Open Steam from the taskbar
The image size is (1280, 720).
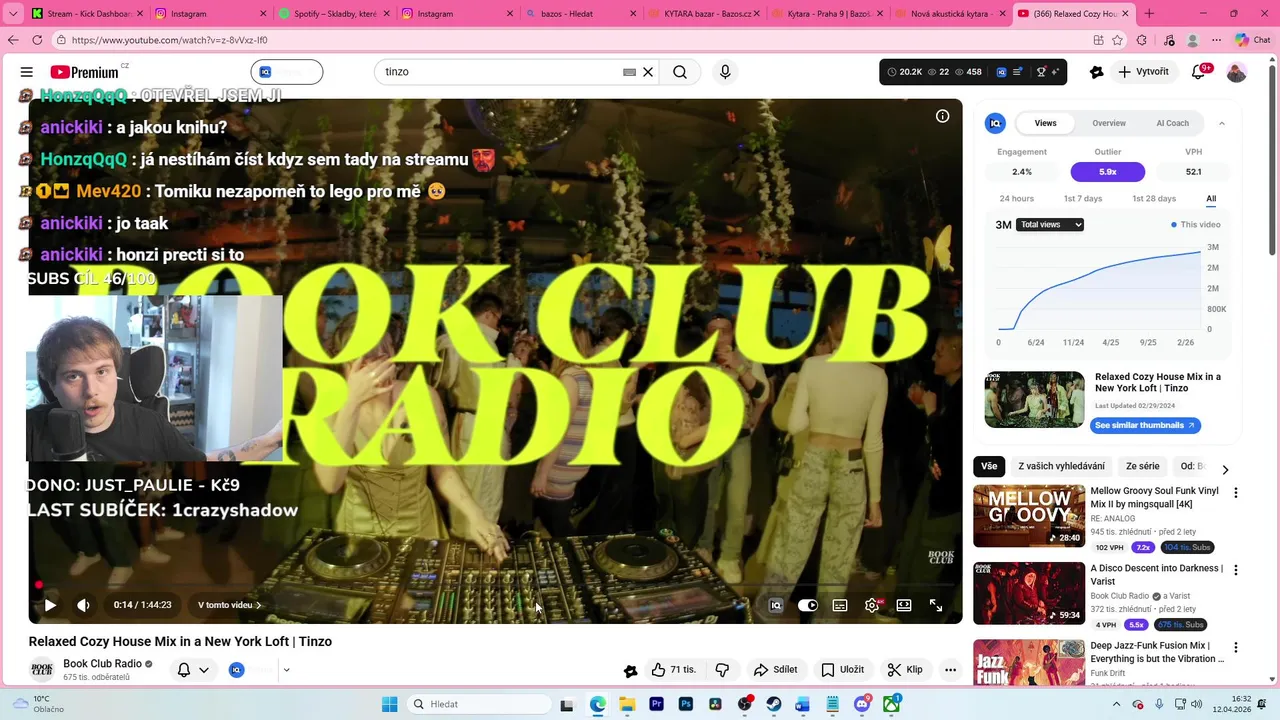tap(774, 704)
